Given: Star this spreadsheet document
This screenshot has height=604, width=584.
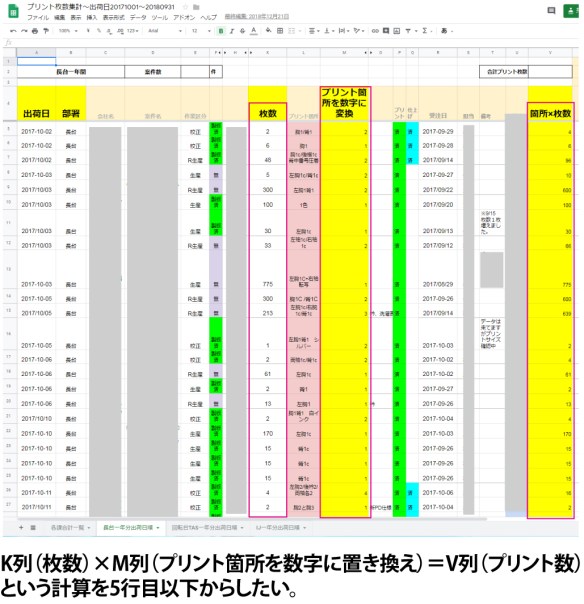Looking at the screenshot, I should [185, 7].
